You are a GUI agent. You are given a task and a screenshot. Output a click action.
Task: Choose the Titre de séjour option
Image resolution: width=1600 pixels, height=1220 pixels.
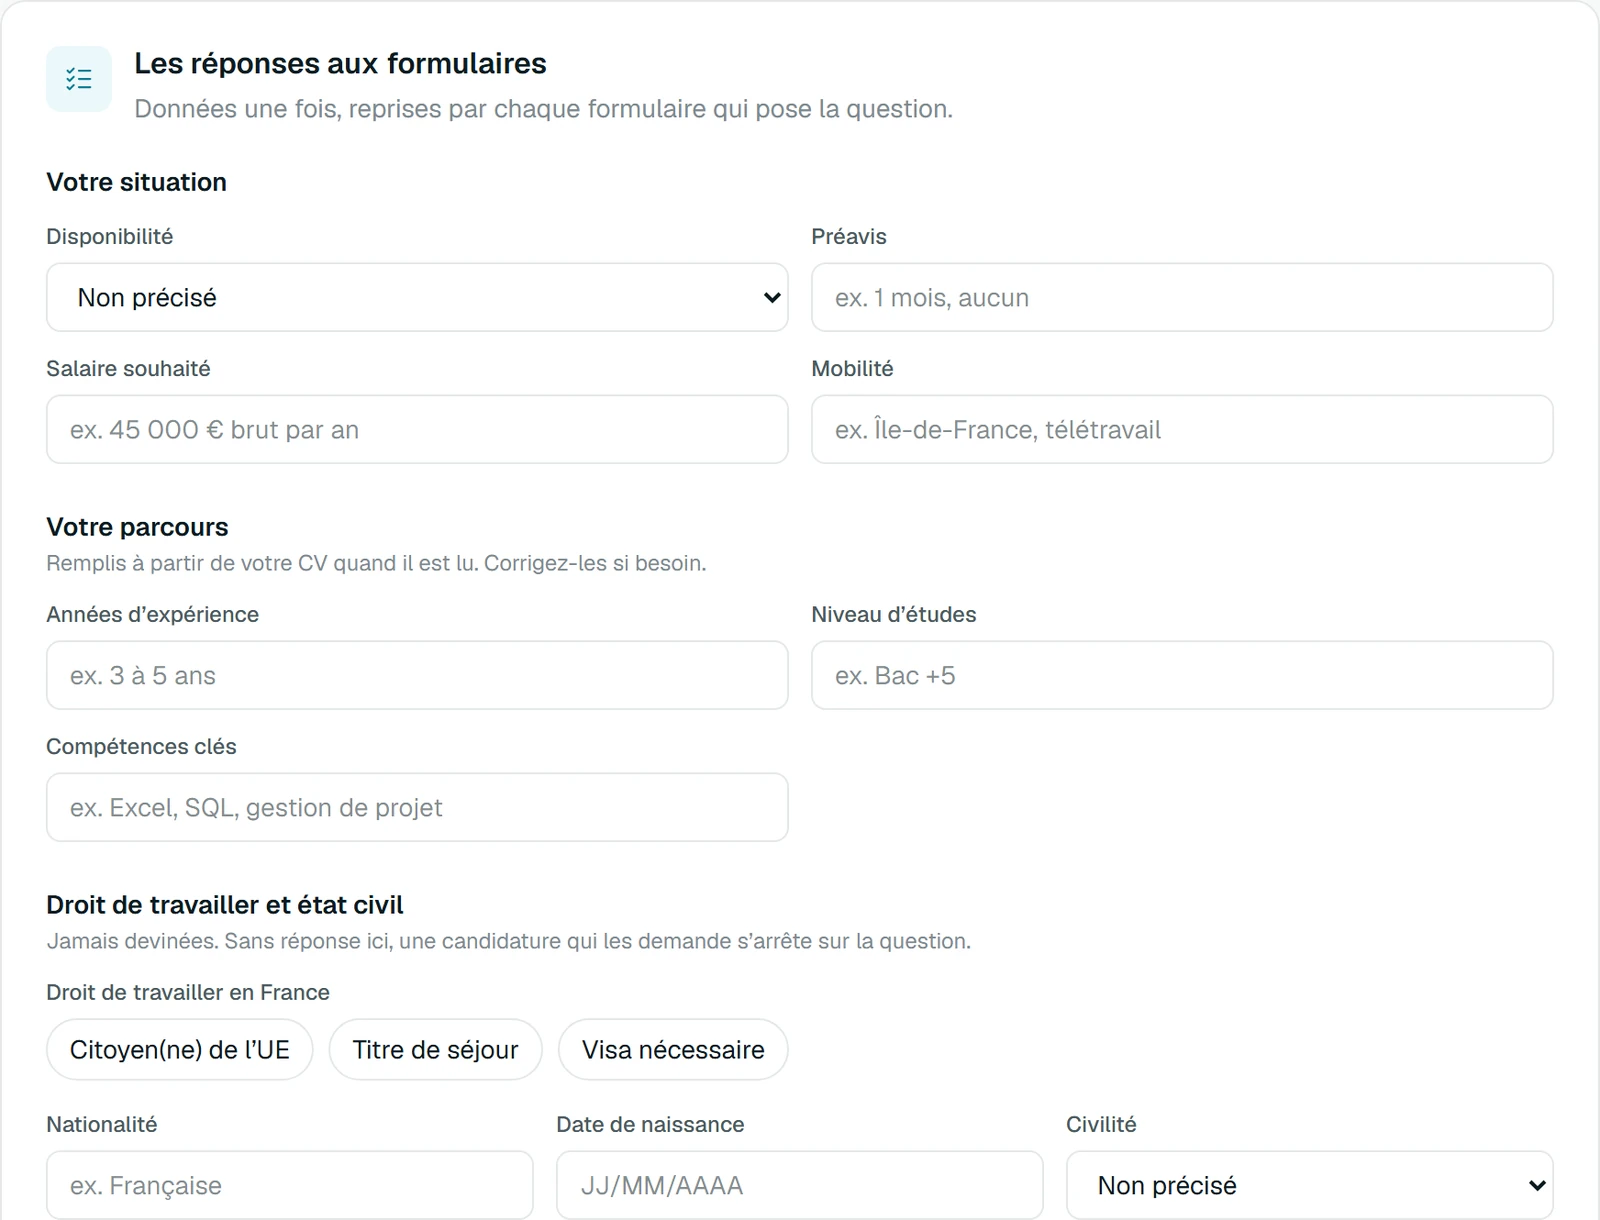(435, 1049)
